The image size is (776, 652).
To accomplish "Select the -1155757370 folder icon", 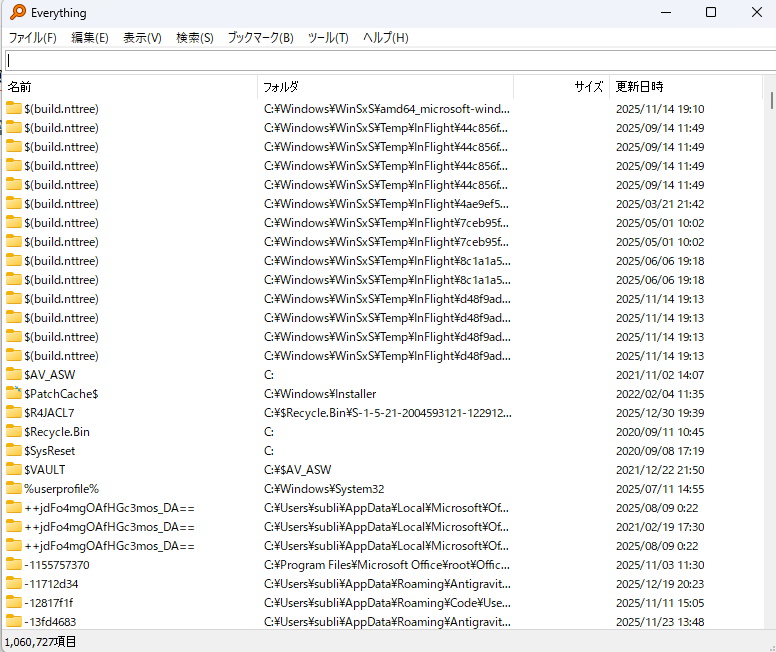I will [14, 564].
